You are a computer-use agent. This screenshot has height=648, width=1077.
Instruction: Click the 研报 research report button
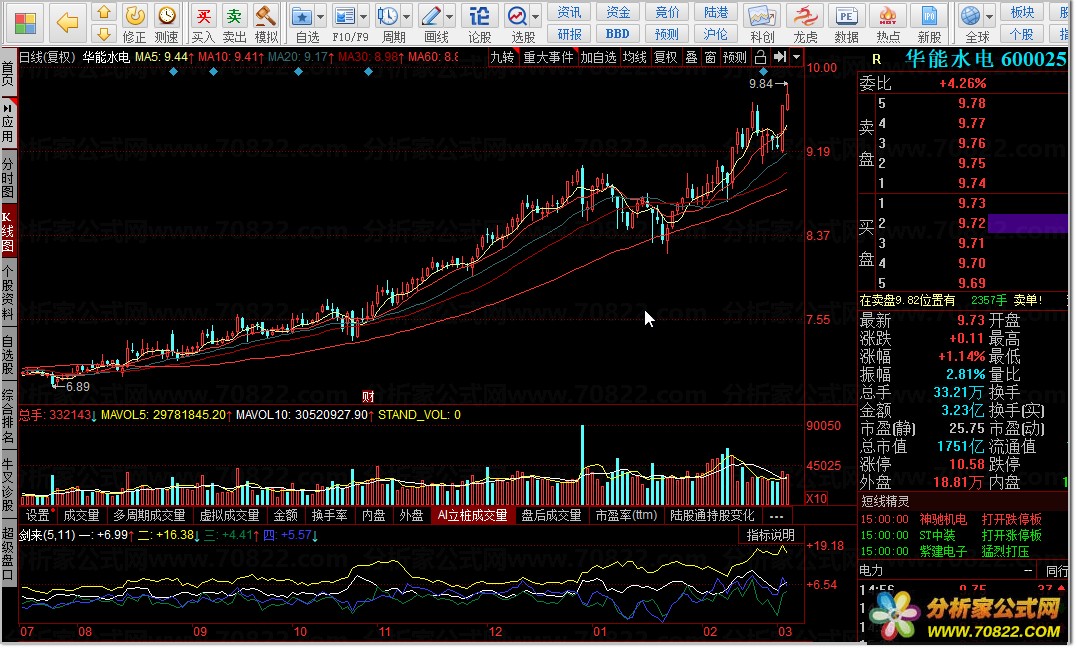tap(569, 34)
